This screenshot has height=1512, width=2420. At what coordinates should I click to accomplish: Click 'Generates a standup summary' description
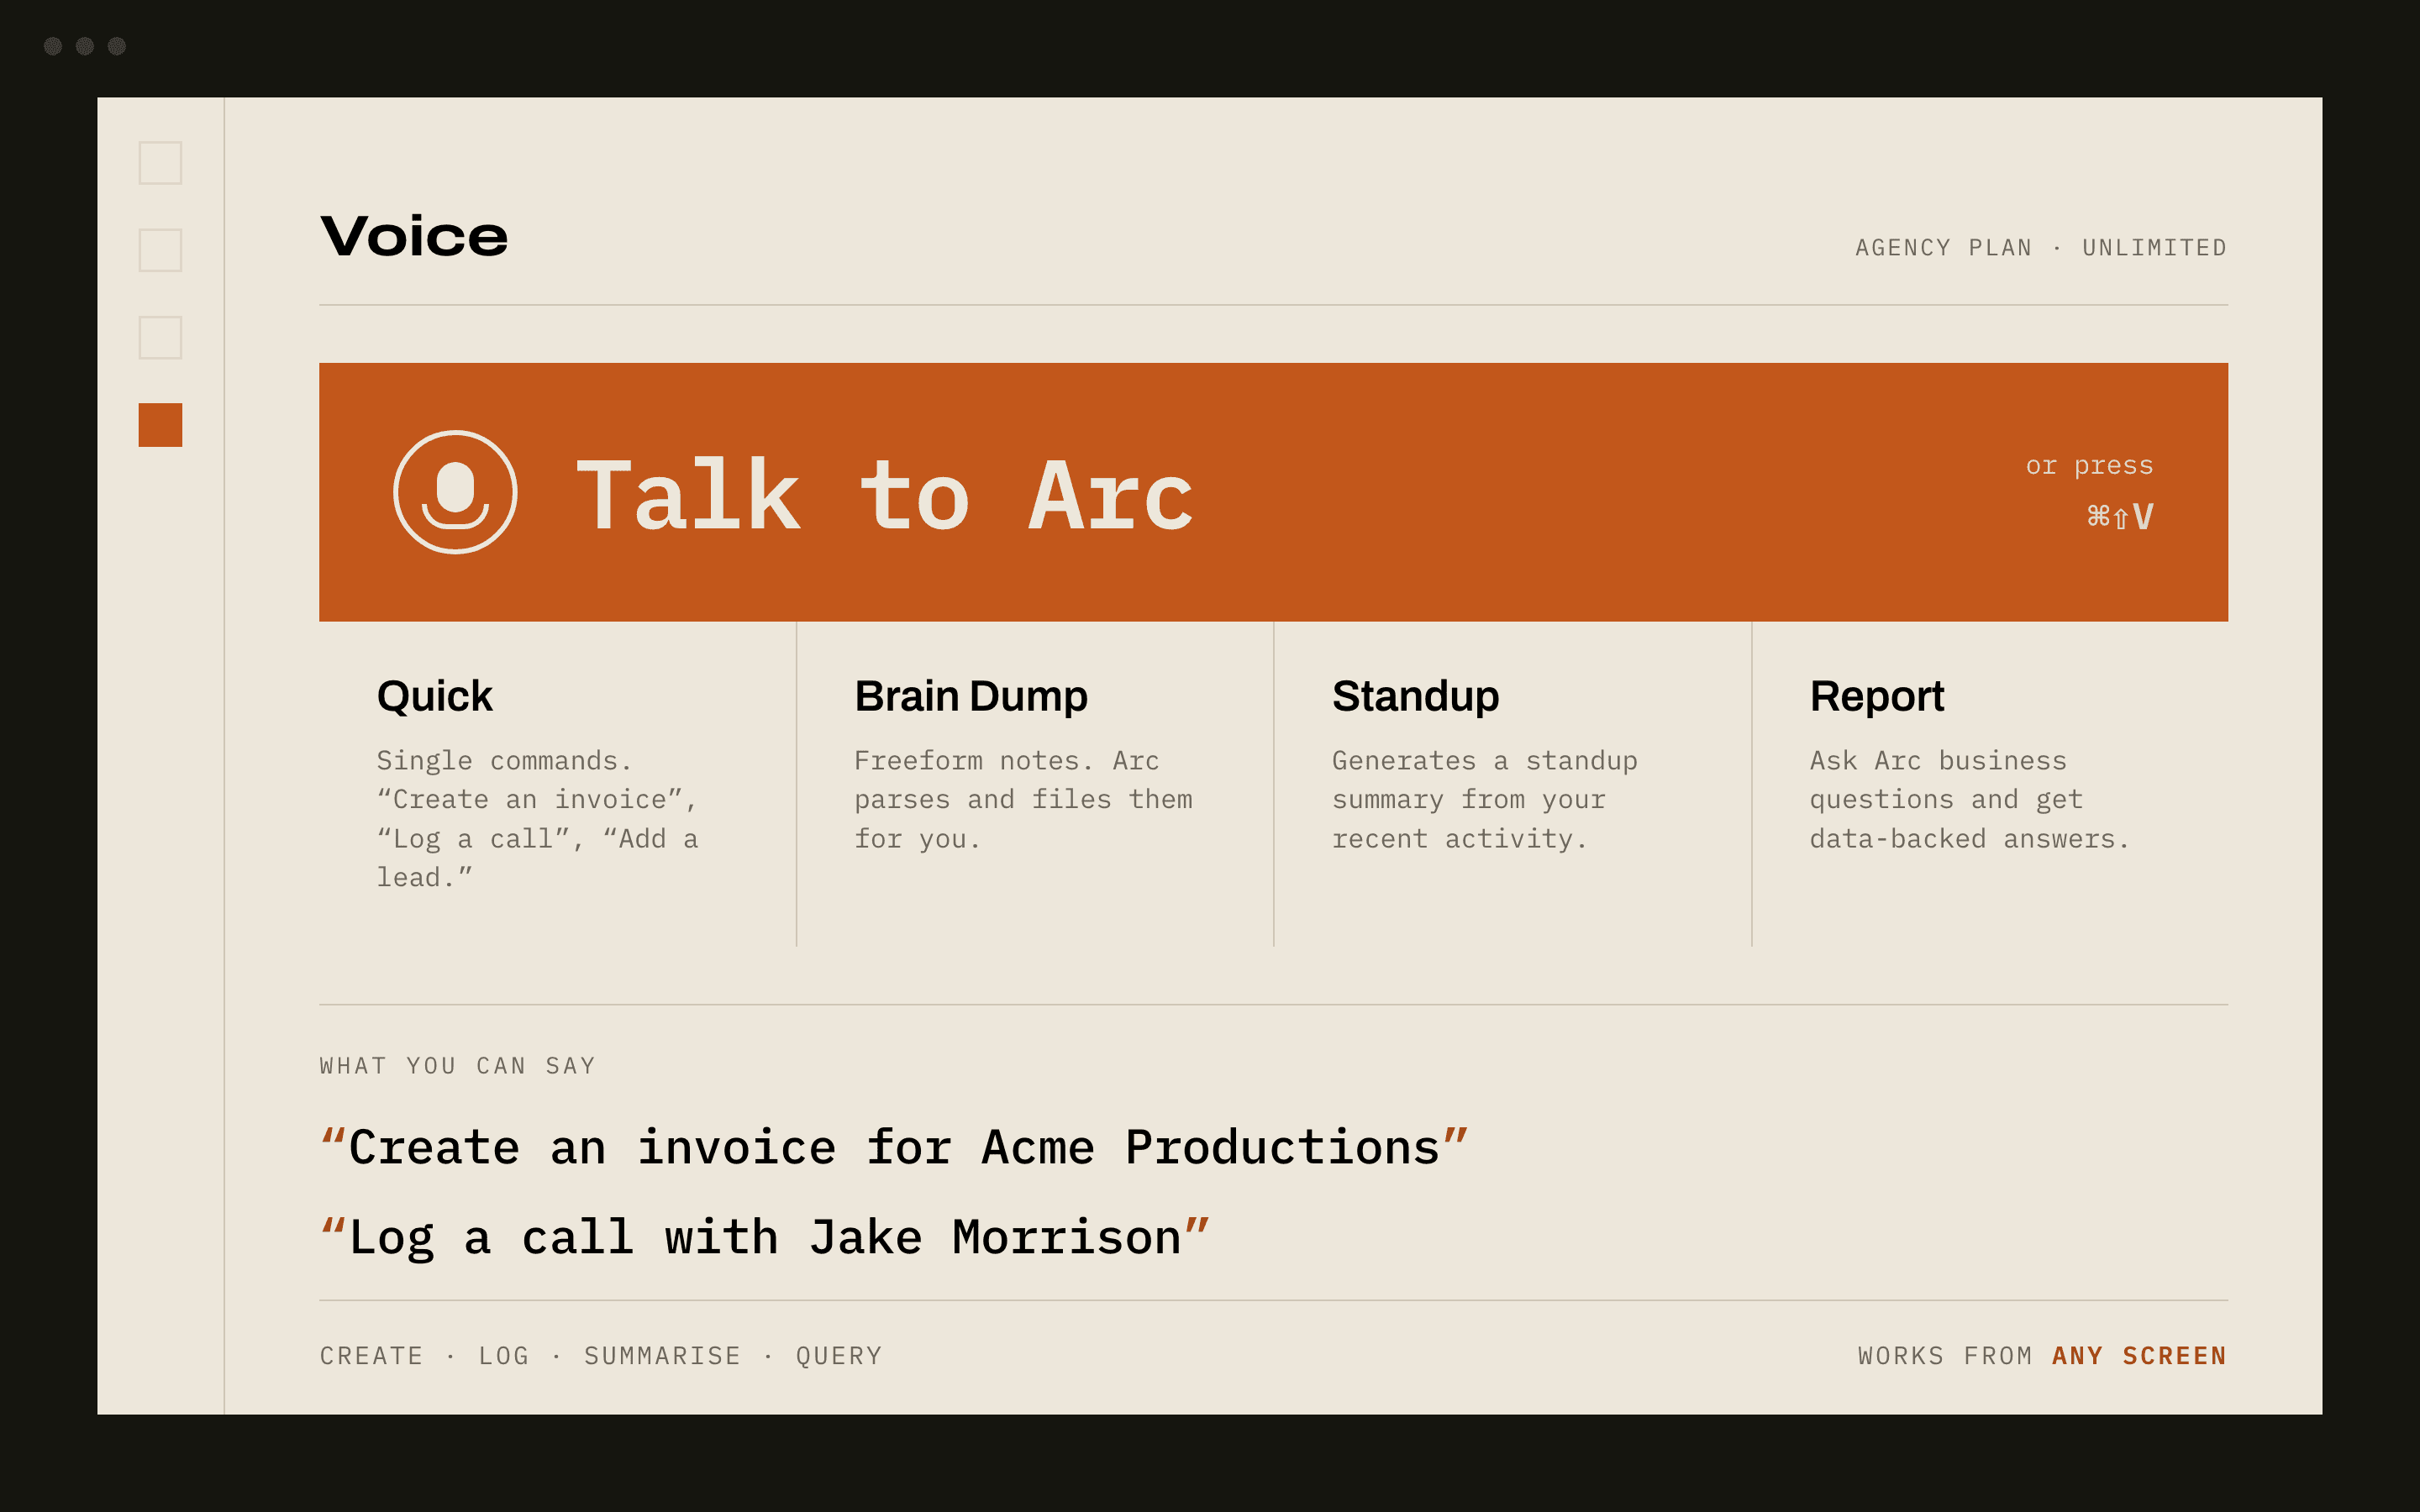(x=1485, y=800)
